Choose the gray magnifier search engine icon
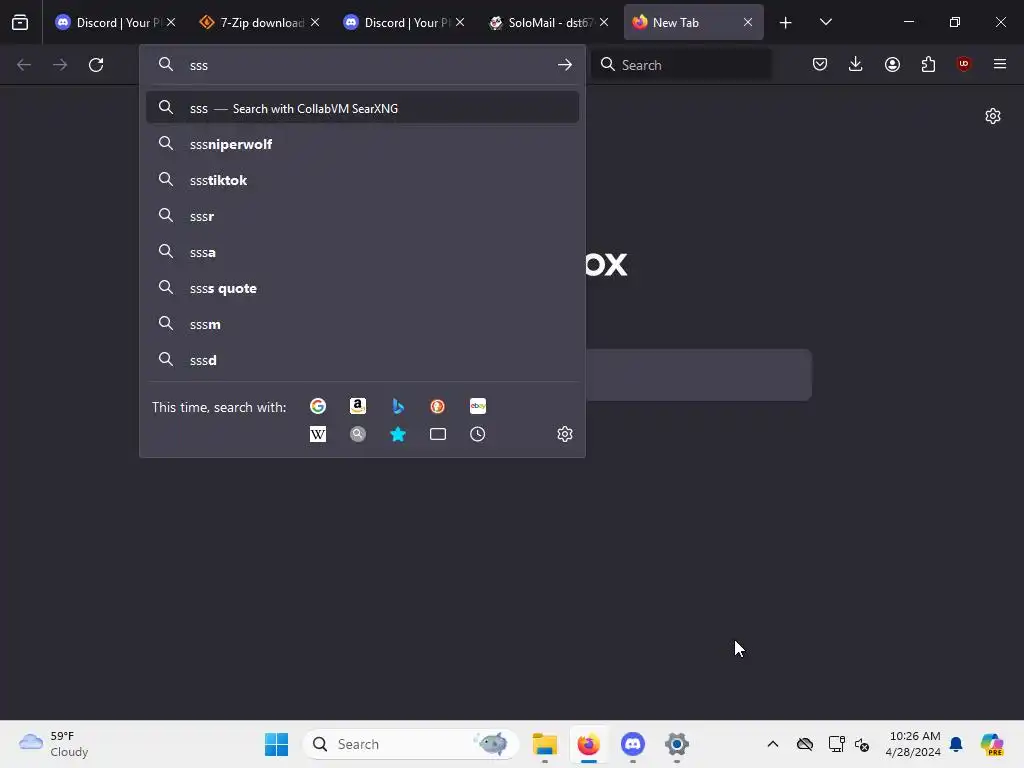Image resolution: width=1024 pixels, height=768 pixels. [358, 434]
